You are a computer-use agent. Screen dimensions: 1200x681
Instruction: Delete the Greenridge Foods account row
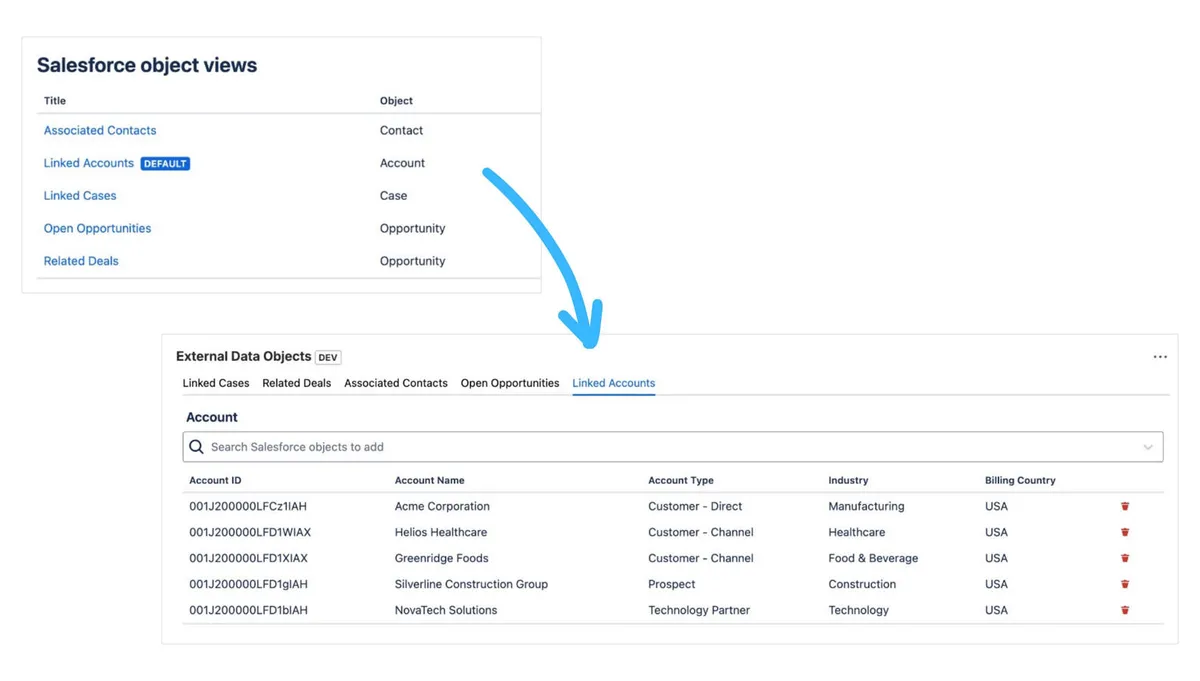[x=1125, y=558]
